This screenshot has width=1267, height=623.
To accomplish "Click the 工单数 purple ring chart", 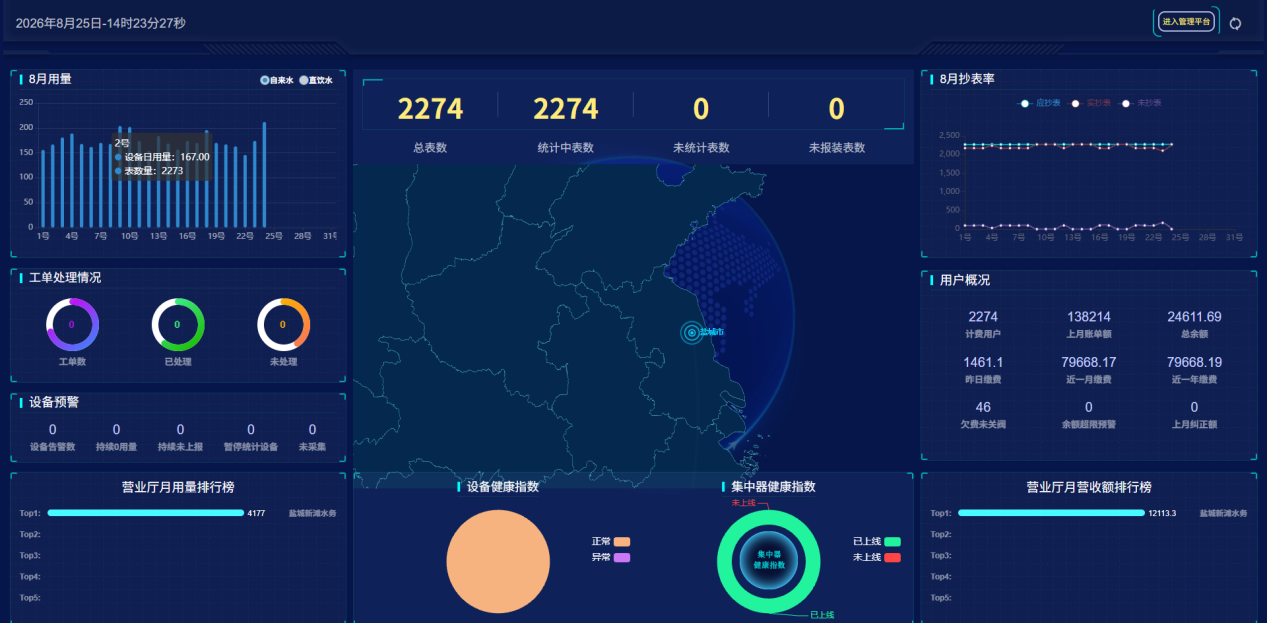I will [x=72, y=324].
